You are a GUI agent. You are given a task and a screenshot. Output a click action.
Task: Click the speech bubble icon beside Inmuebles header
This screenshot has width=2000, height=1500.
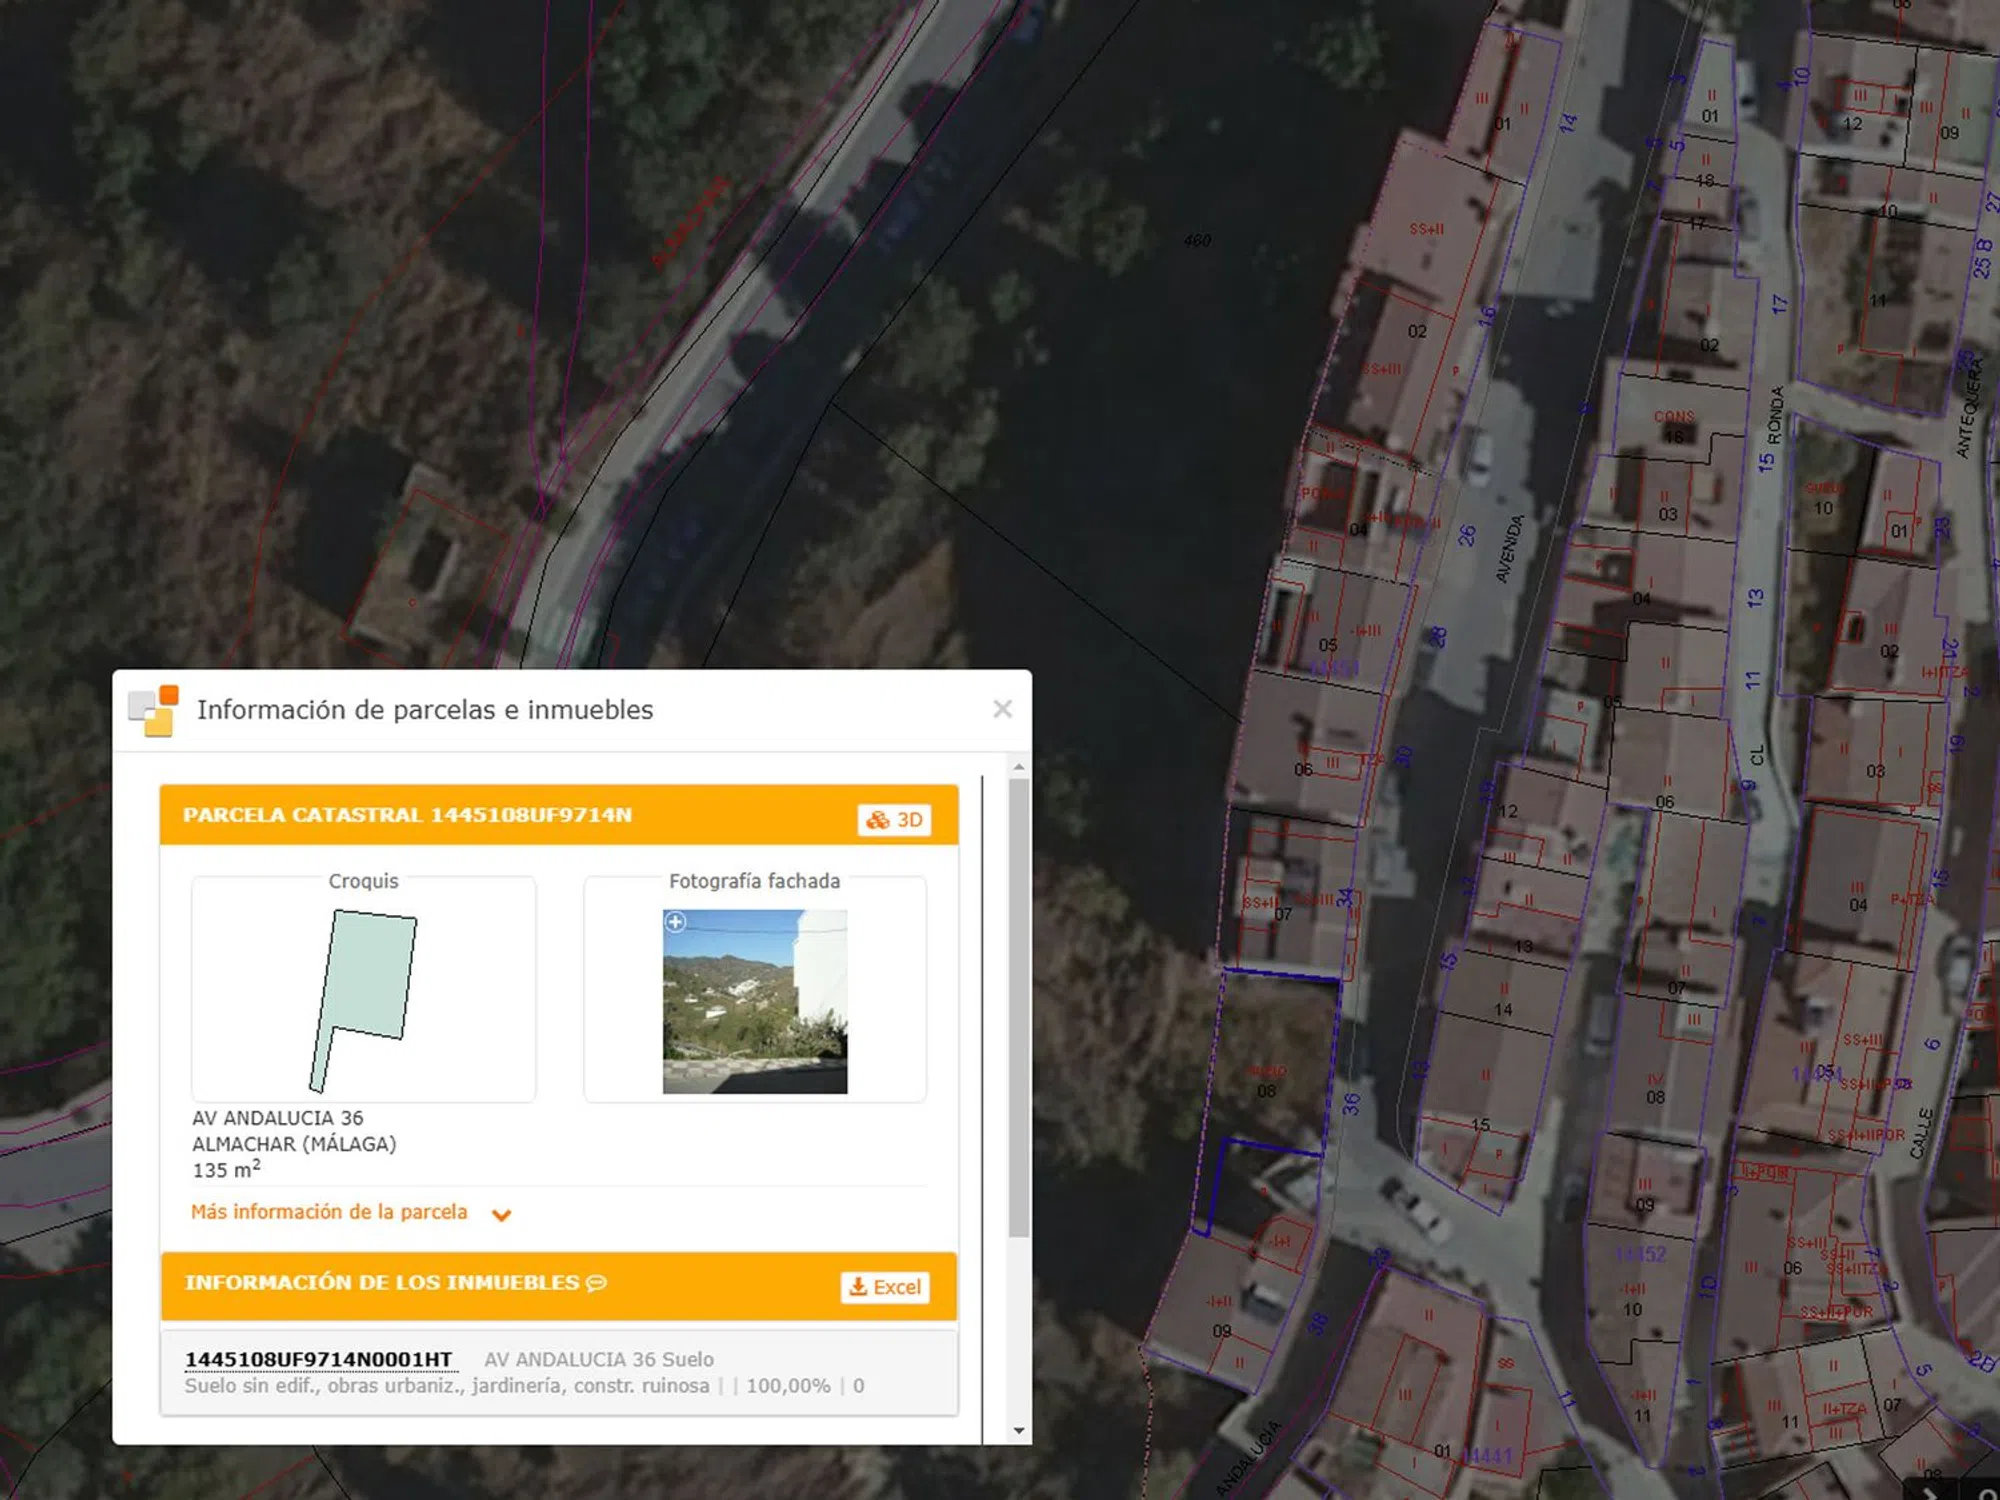pyautogui.click(x=597, y=1283)
